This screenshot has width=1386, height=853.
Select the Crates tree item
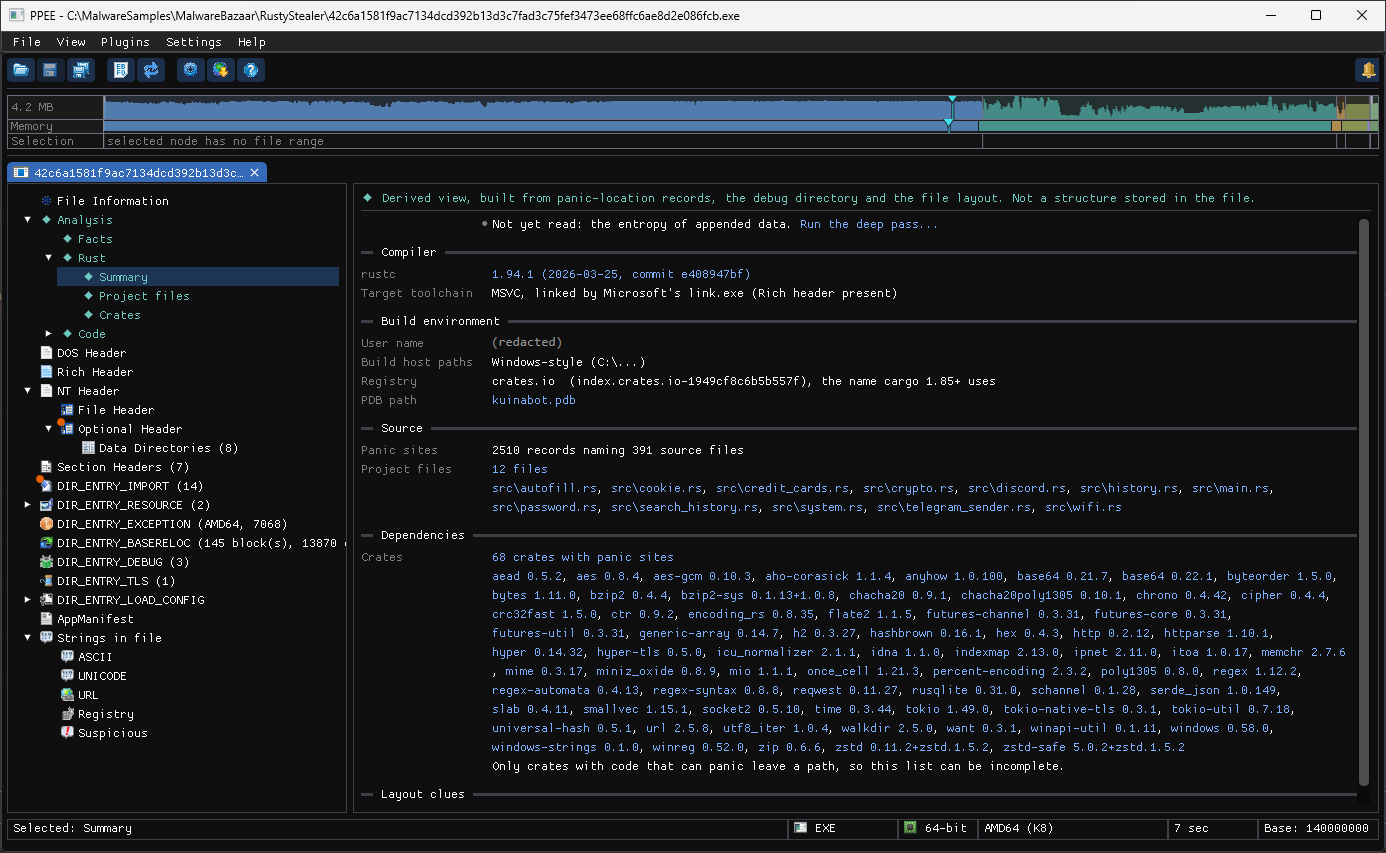pos(120,315)
